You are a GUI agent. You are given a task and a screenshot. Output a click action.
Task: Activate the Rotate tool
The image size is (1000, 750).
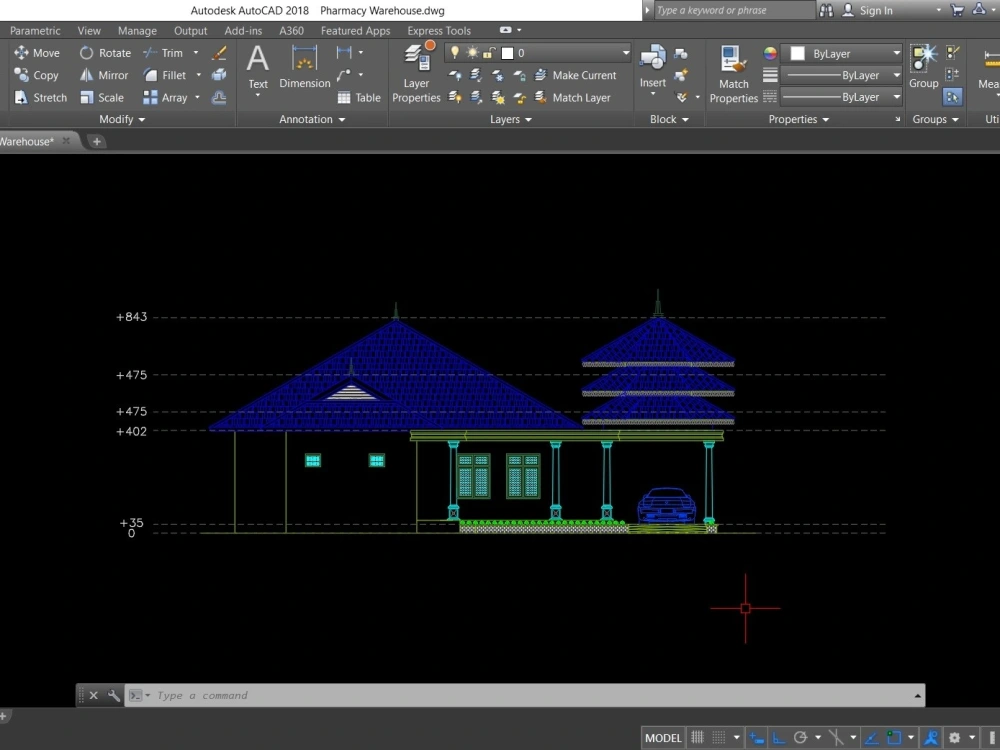click(104, 52)
